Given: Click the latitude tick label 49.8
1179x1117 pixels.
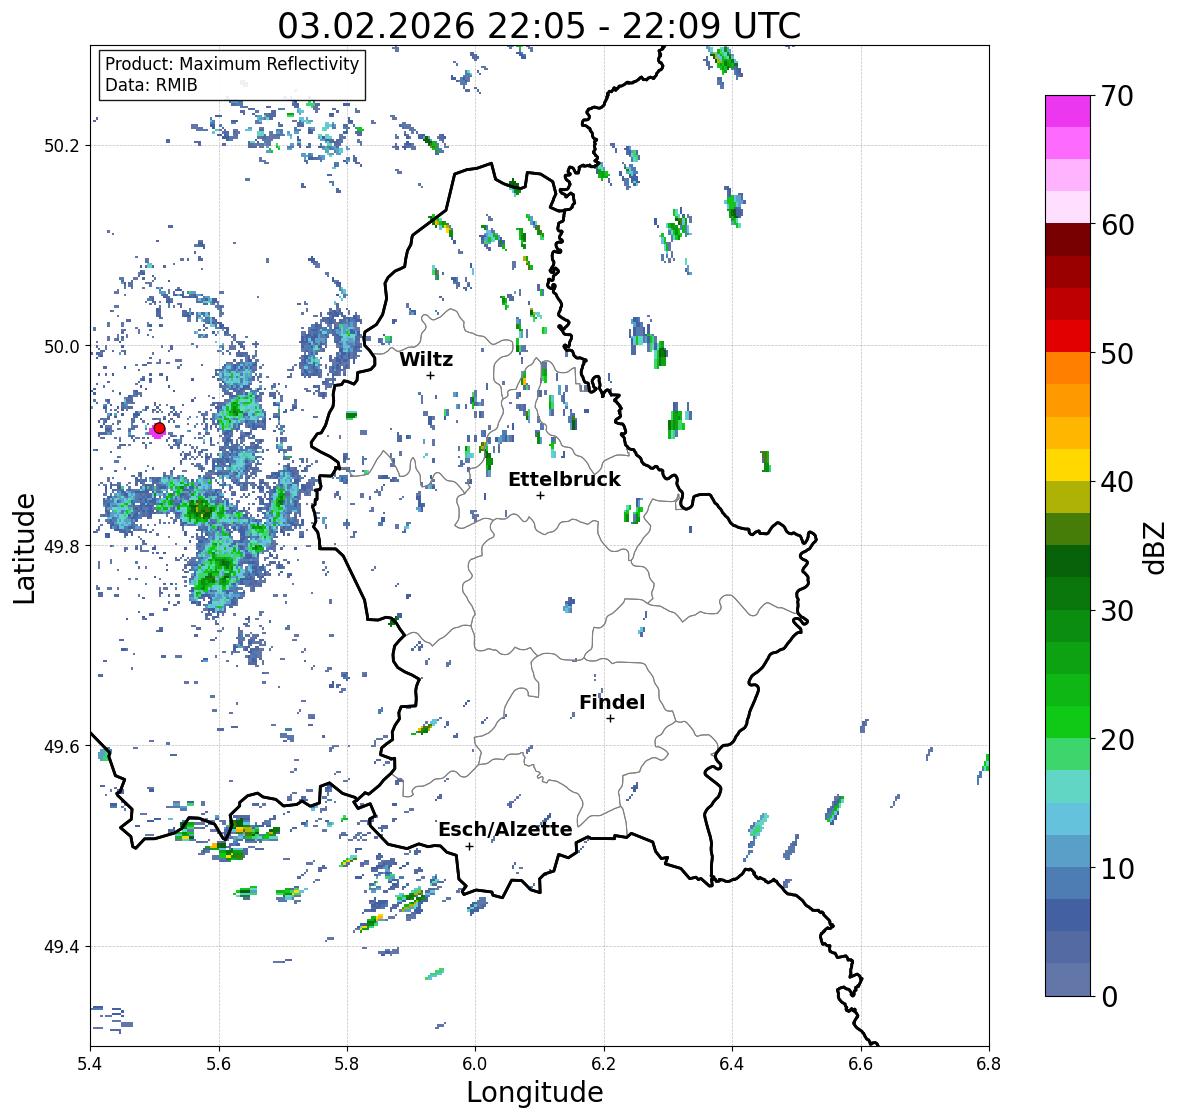Looking at the screenshot, I should click(62, 546).
